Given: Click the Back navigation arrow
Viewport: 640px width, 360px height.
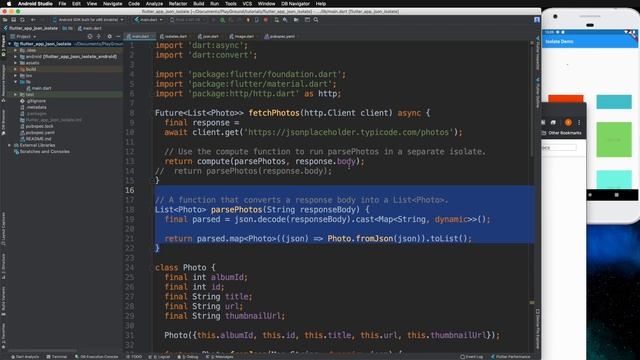Looking at the screenshot, I should [x=33, y=20].
